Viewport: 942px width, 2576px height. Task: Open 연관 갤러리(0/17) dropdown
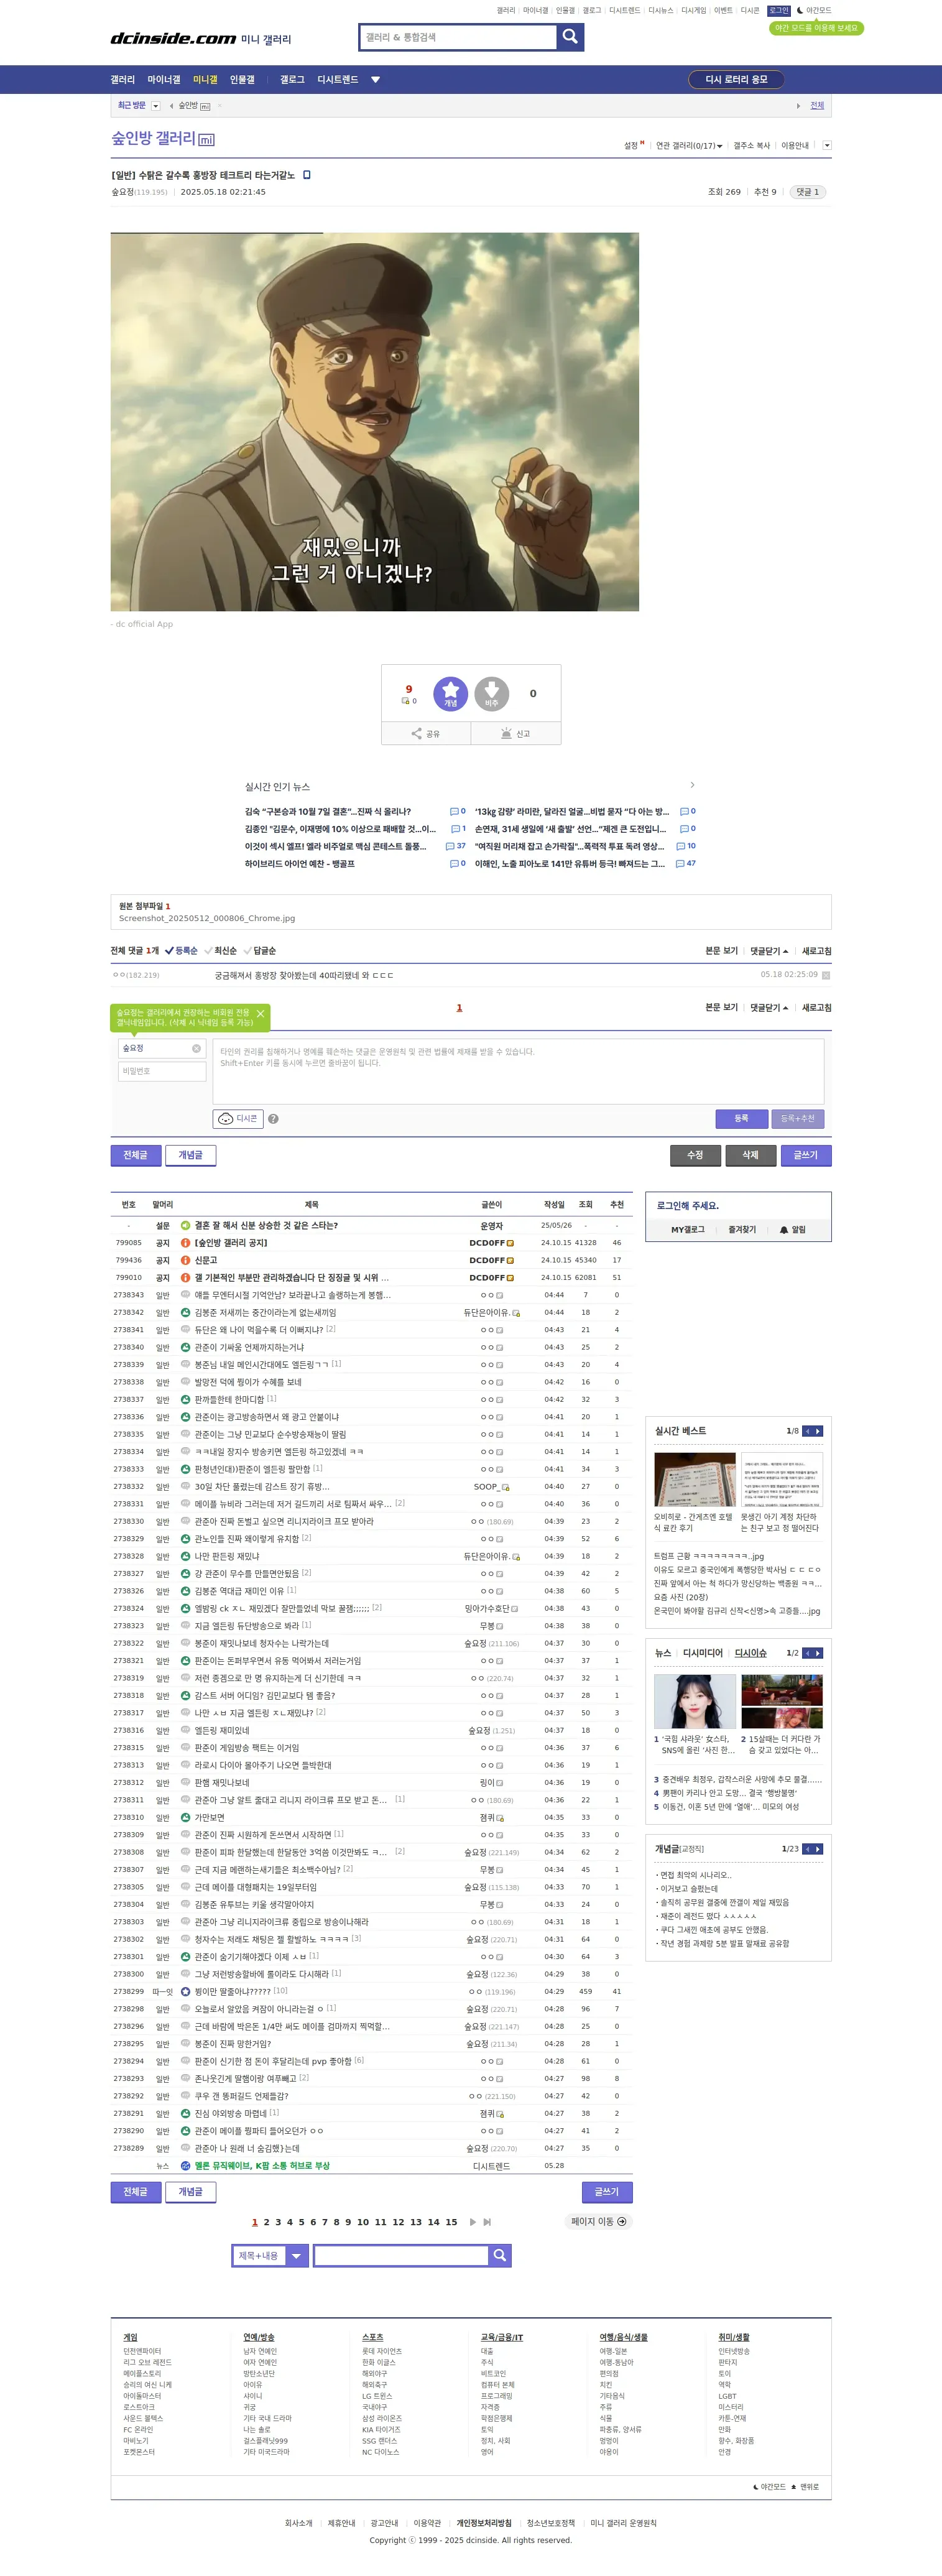pos(689,146)
